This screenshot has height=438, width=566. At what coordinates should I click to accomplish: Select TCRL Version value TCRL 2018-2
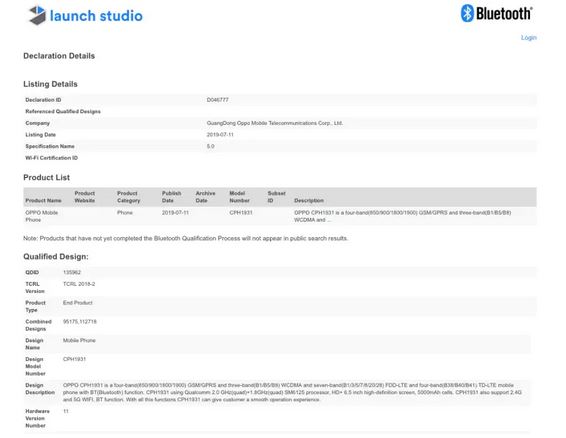pos(79,284)
